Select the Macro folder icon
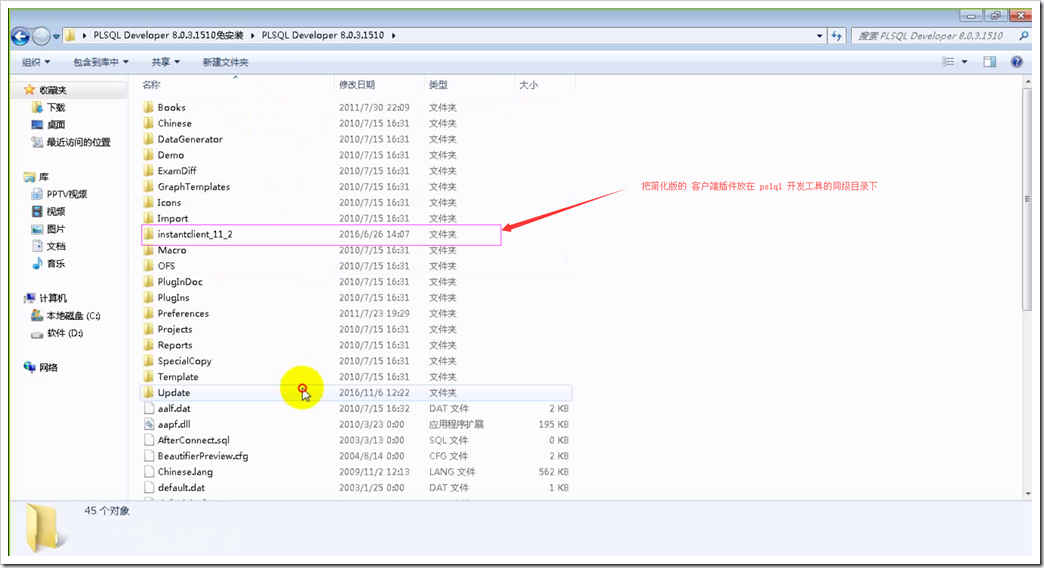 pyautogui.click(x=148, y=250)
